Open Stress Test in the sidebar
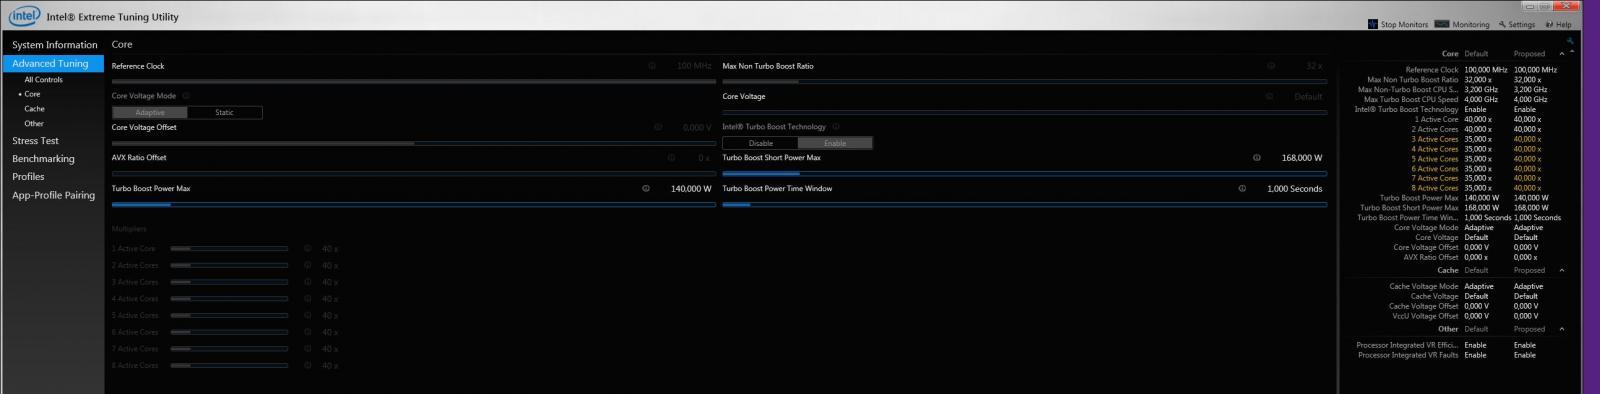This screenshot has width=1600, height=394. point(36,141)
